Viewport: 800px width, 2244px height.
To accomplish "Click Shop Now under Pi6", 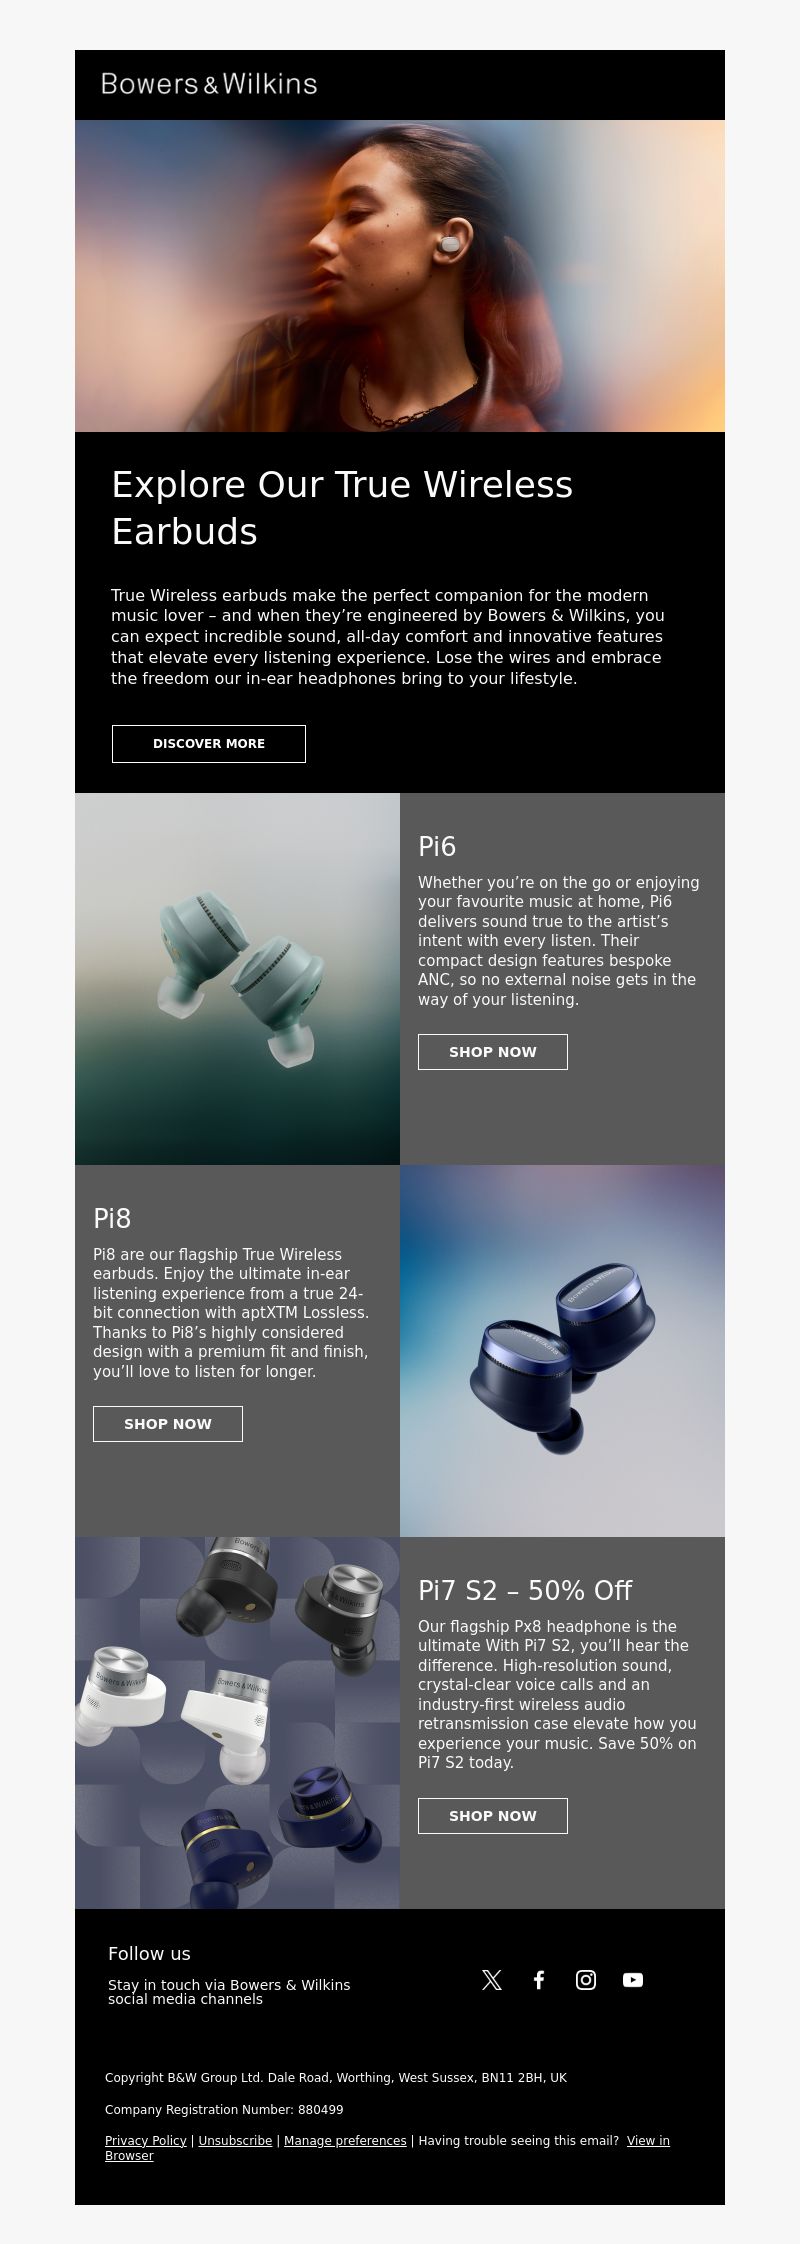I will [x=493, y=1052].
